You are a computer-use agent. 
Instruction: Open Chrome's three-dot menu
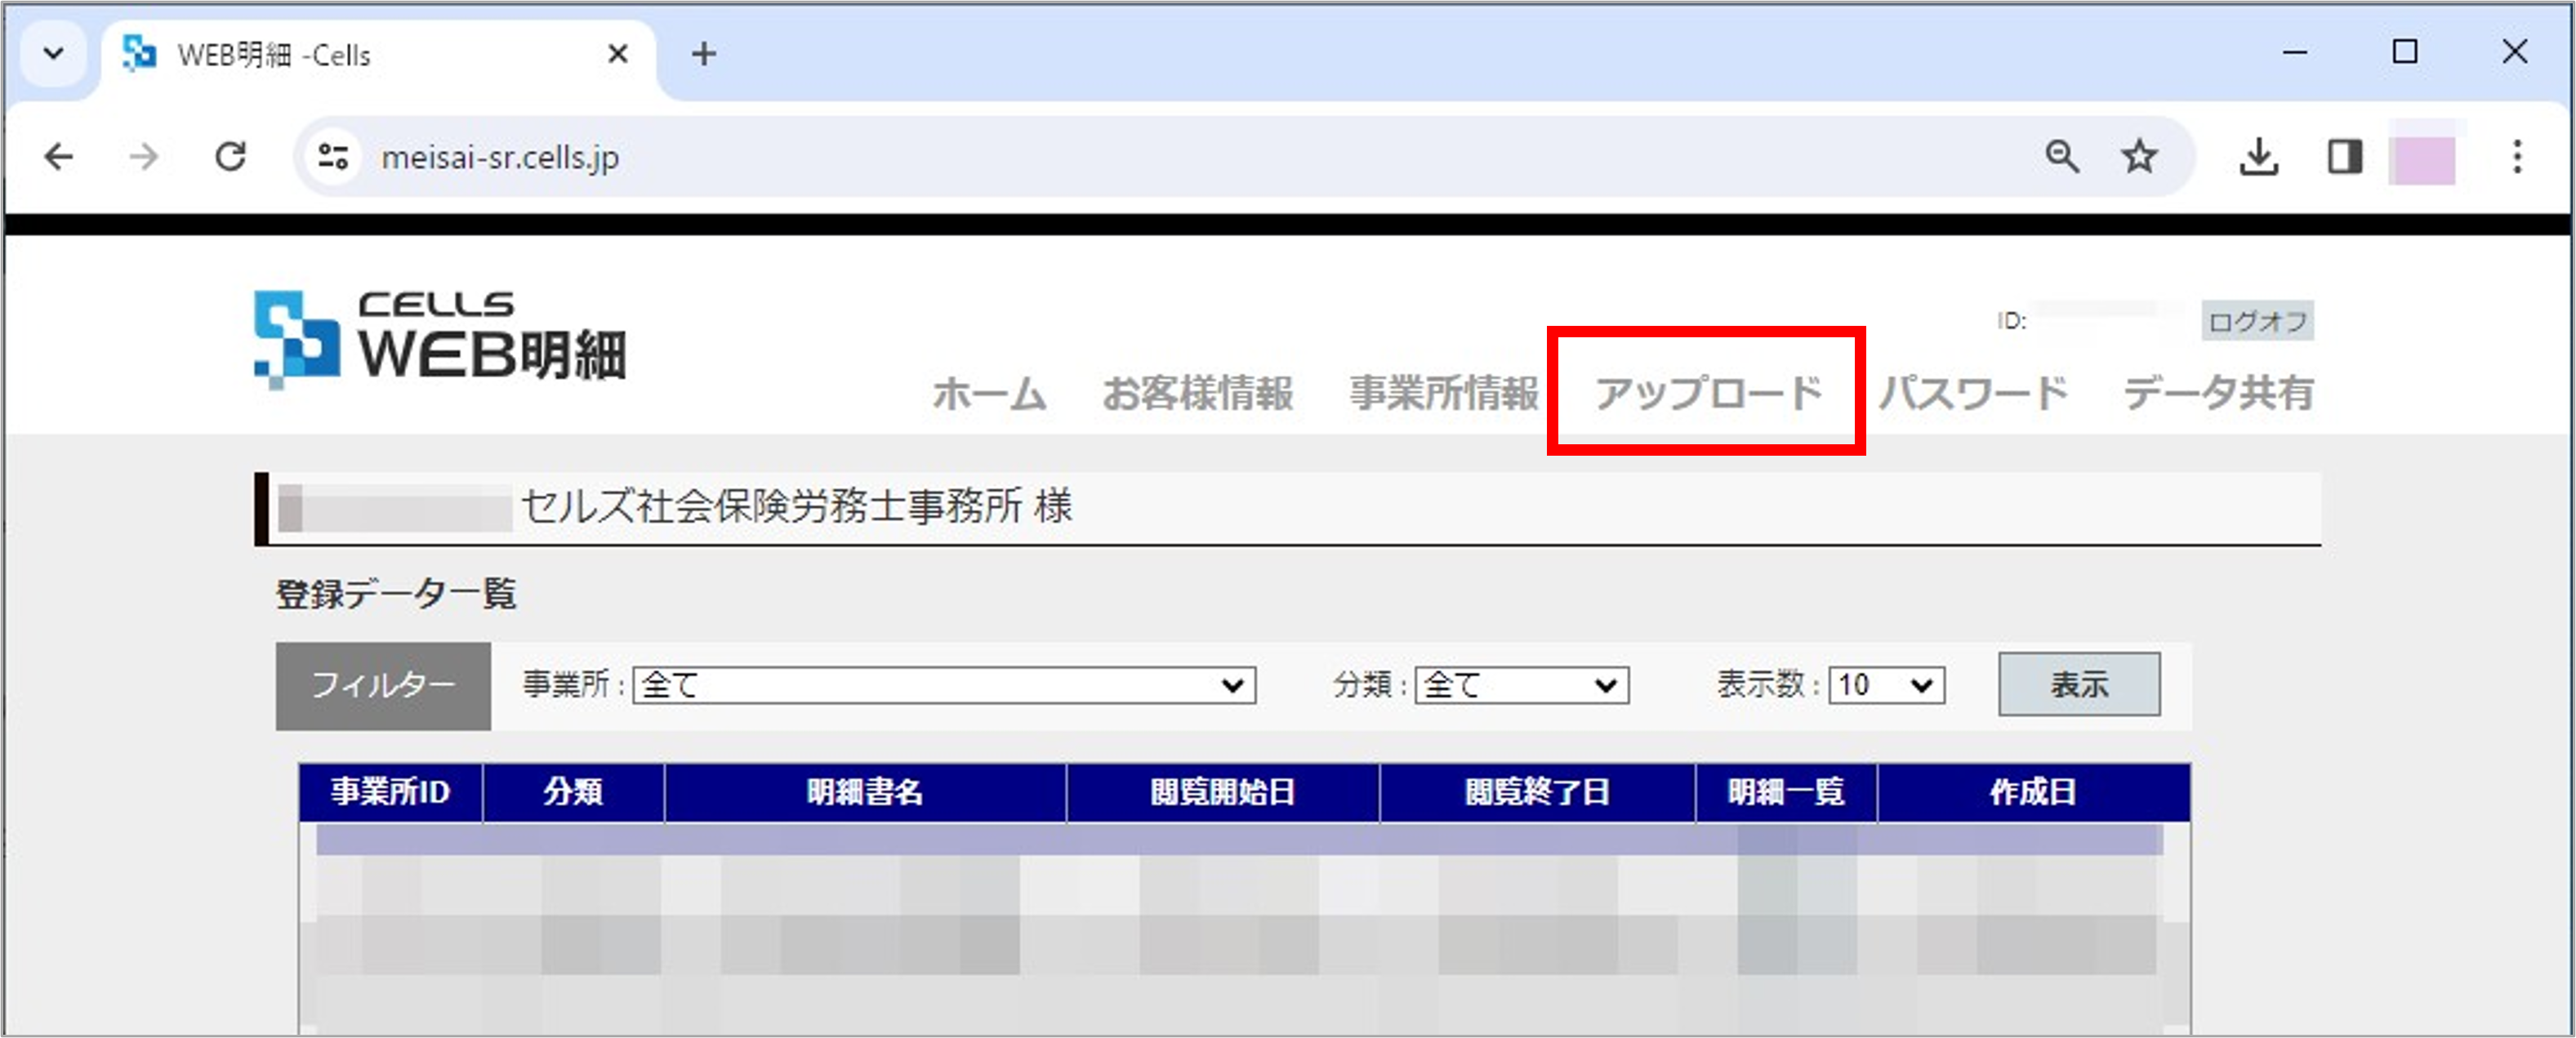pyautogui.click(x=2519, y=156)
